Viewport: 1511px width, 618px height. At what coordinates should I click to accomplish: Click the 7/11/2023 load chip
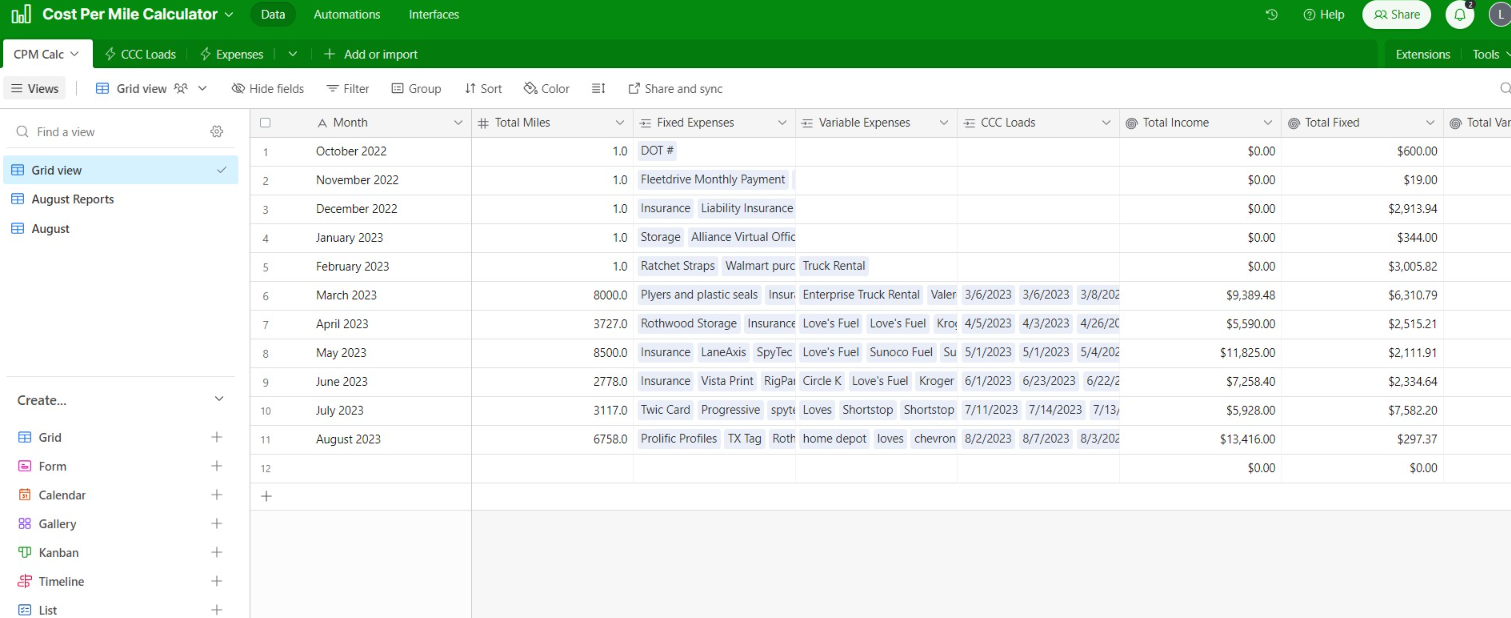[990, 410]
